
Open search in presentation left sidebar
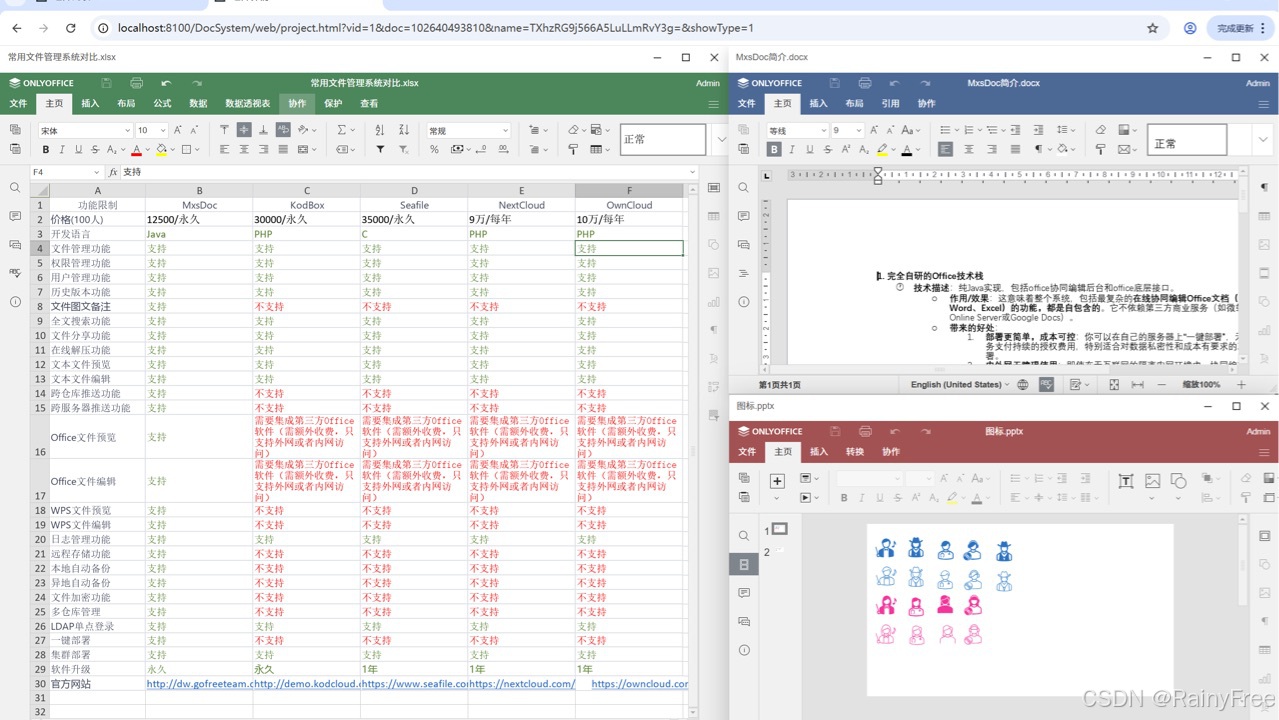(x=744, y=536)
